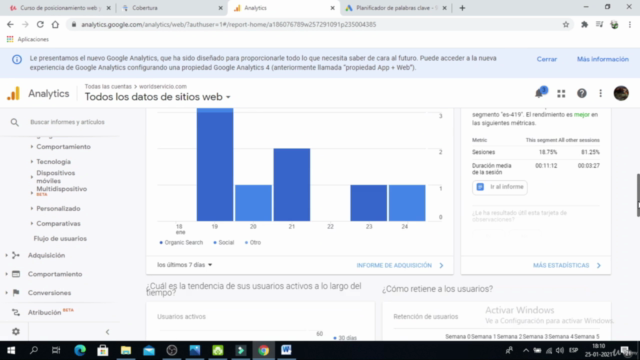This screenshot has height=360, width=640.
Task: Open the Help question mark icon
Action: (582, 93)
